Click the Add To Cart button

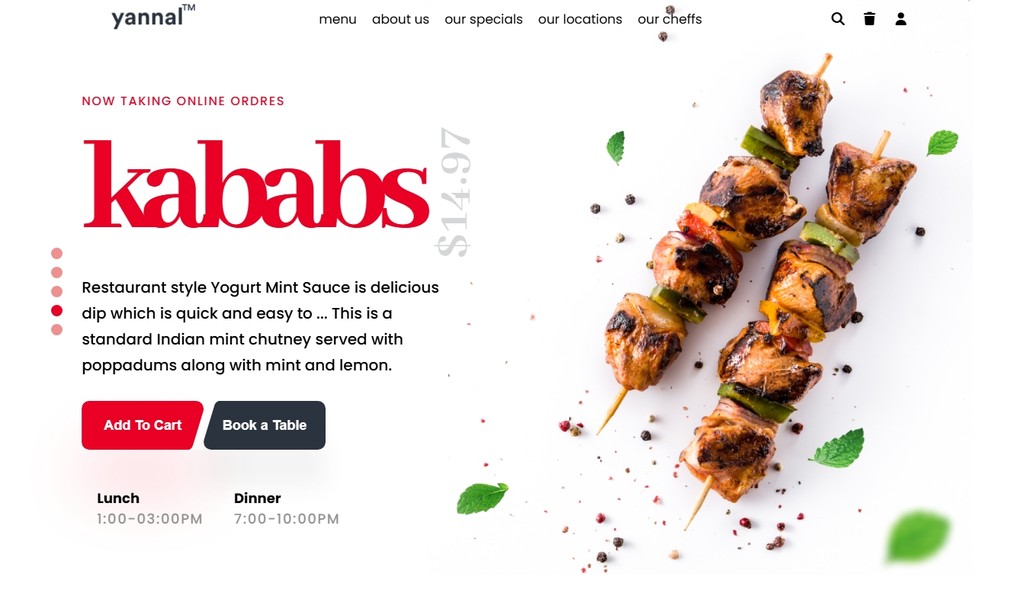(x=142, y=425)
